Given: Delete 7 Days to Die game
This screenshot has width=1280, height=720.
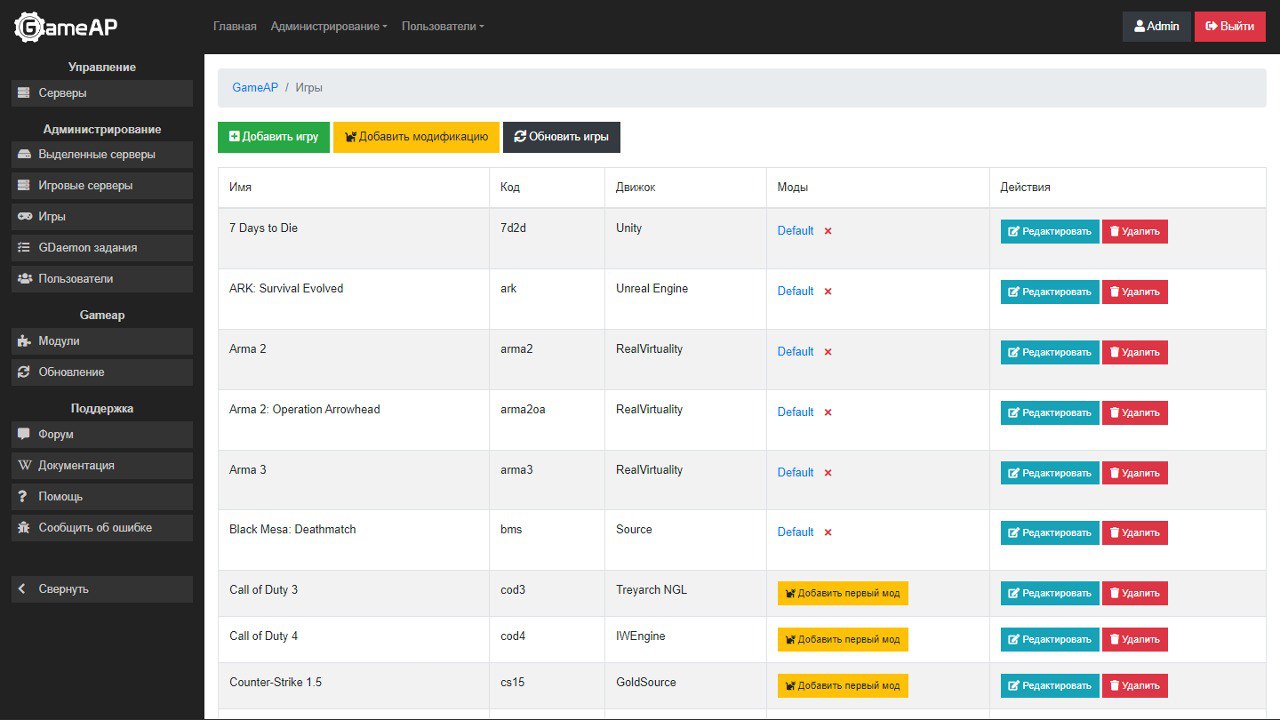Looking at the screenshot, I should (1135, 232).
